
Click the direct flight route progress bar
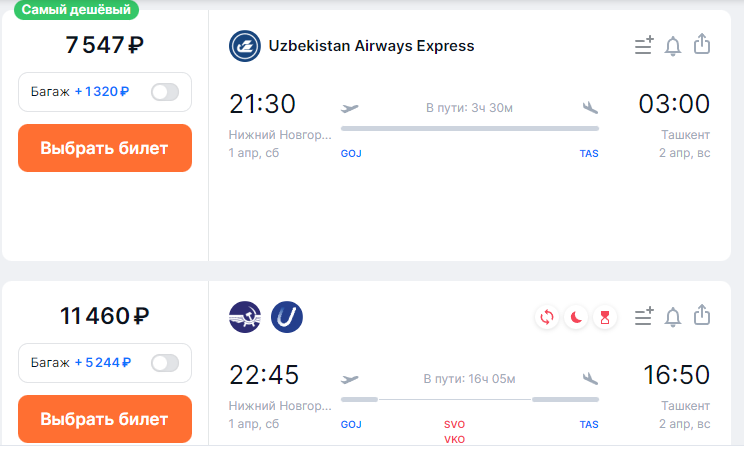470,129
